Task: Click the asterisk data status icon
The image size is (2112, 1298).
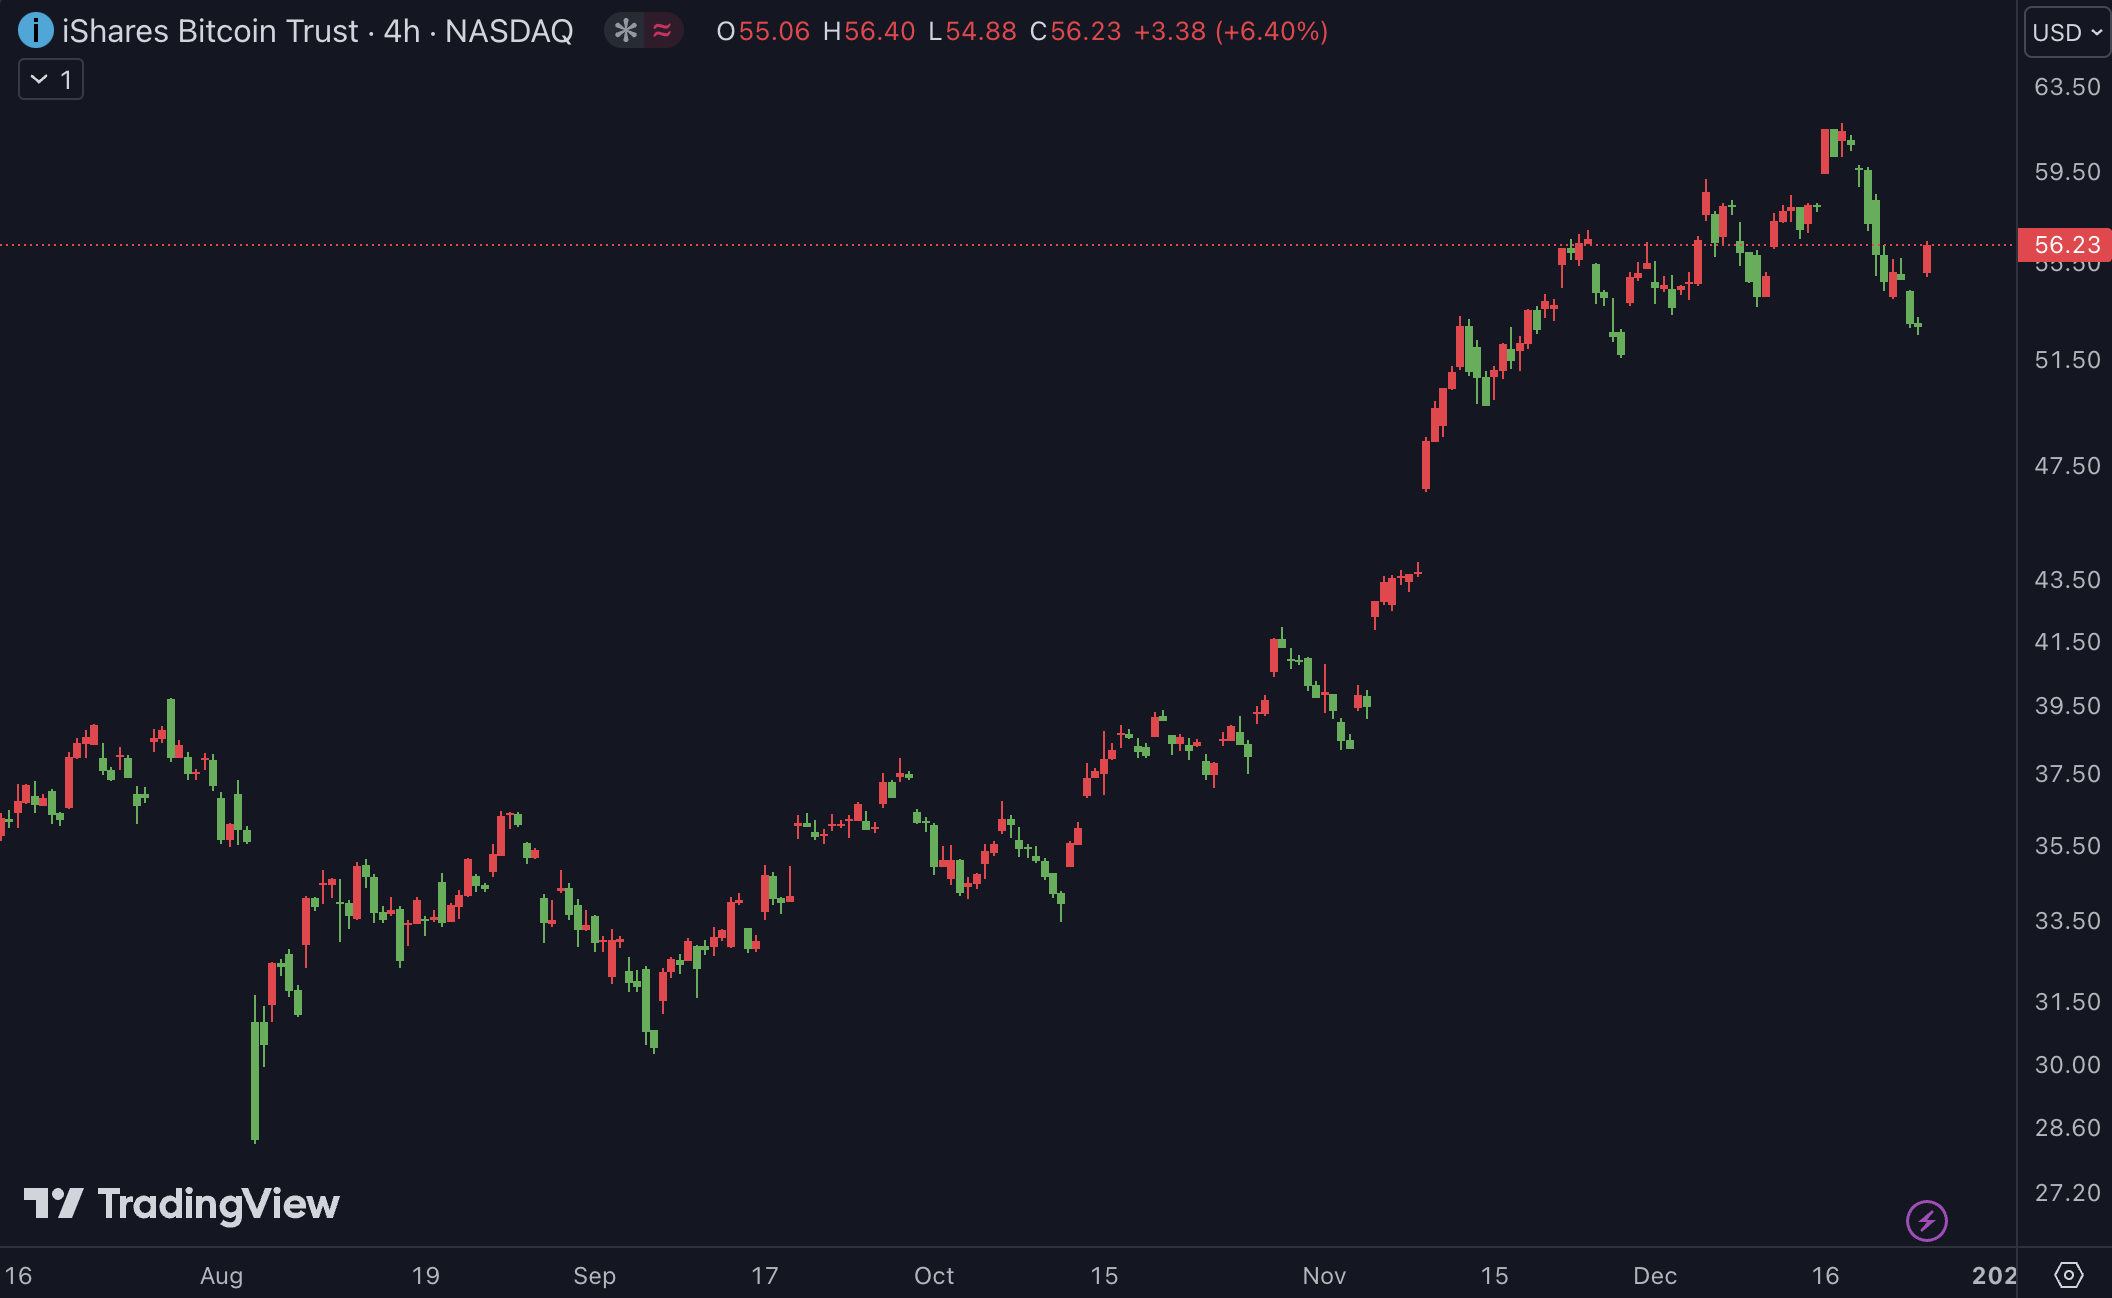Action: pos(626,31)
